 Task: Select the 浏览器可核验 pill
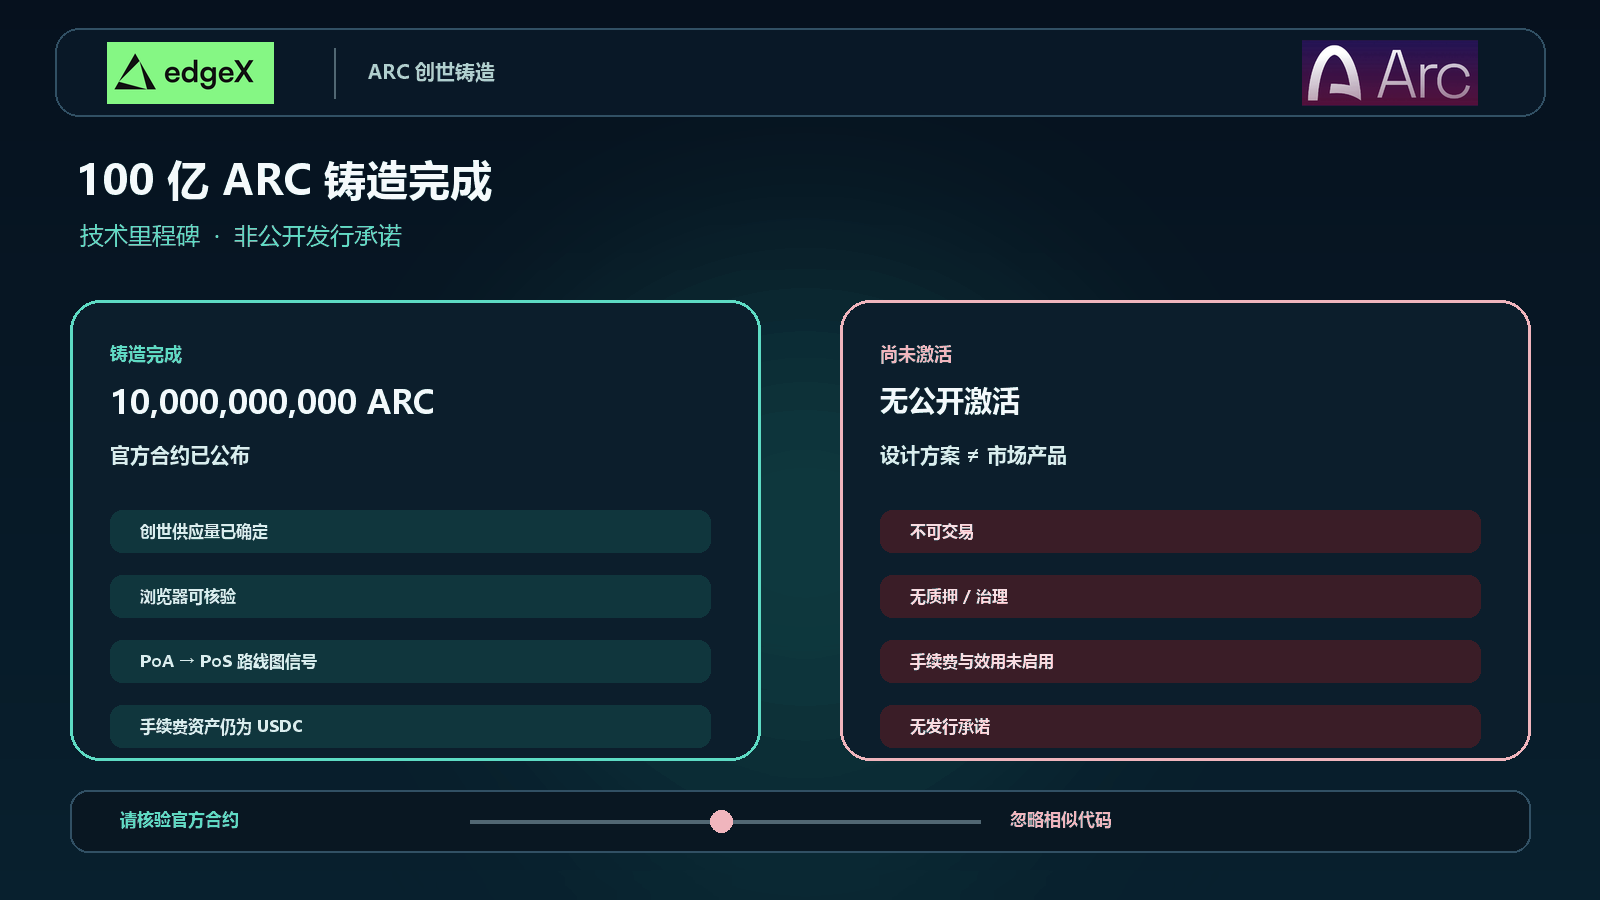click(410, 597)
